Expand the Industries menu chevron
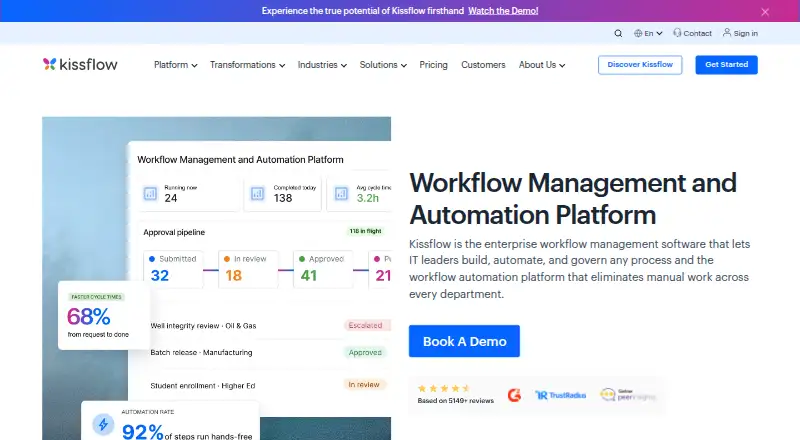The width and height of the screenshot is (800, 440). click(344, 65)
